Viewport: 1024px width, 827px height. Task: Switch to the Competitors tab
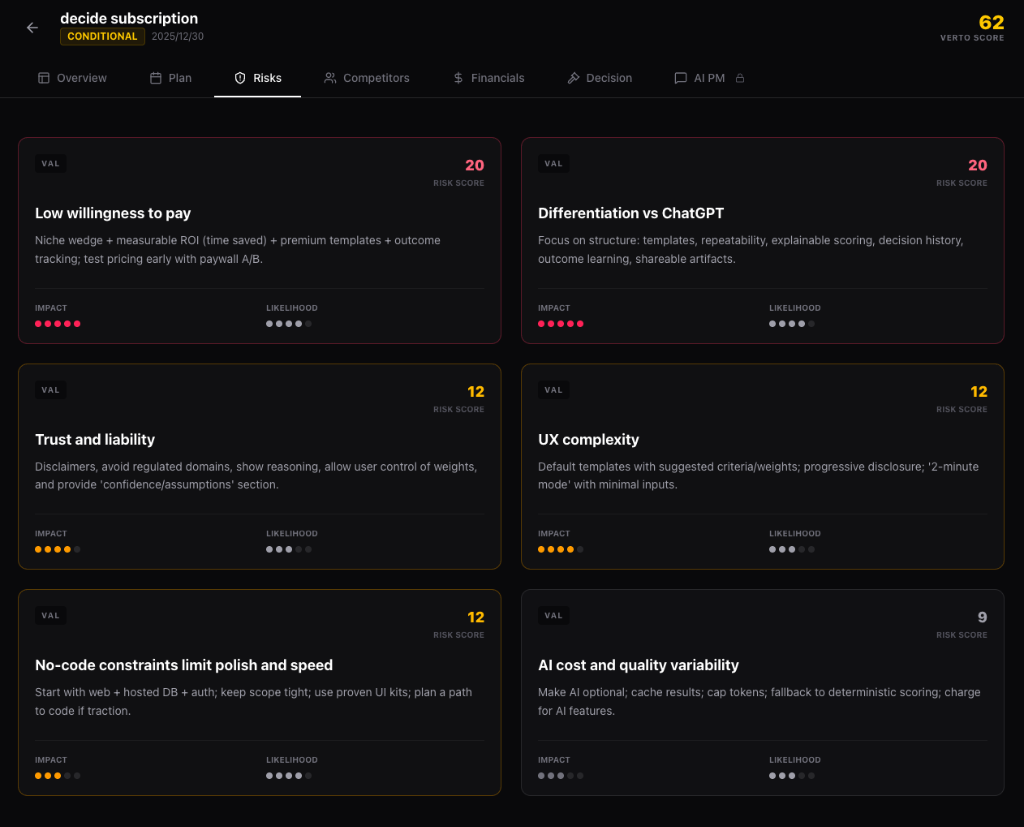point(366,78)
